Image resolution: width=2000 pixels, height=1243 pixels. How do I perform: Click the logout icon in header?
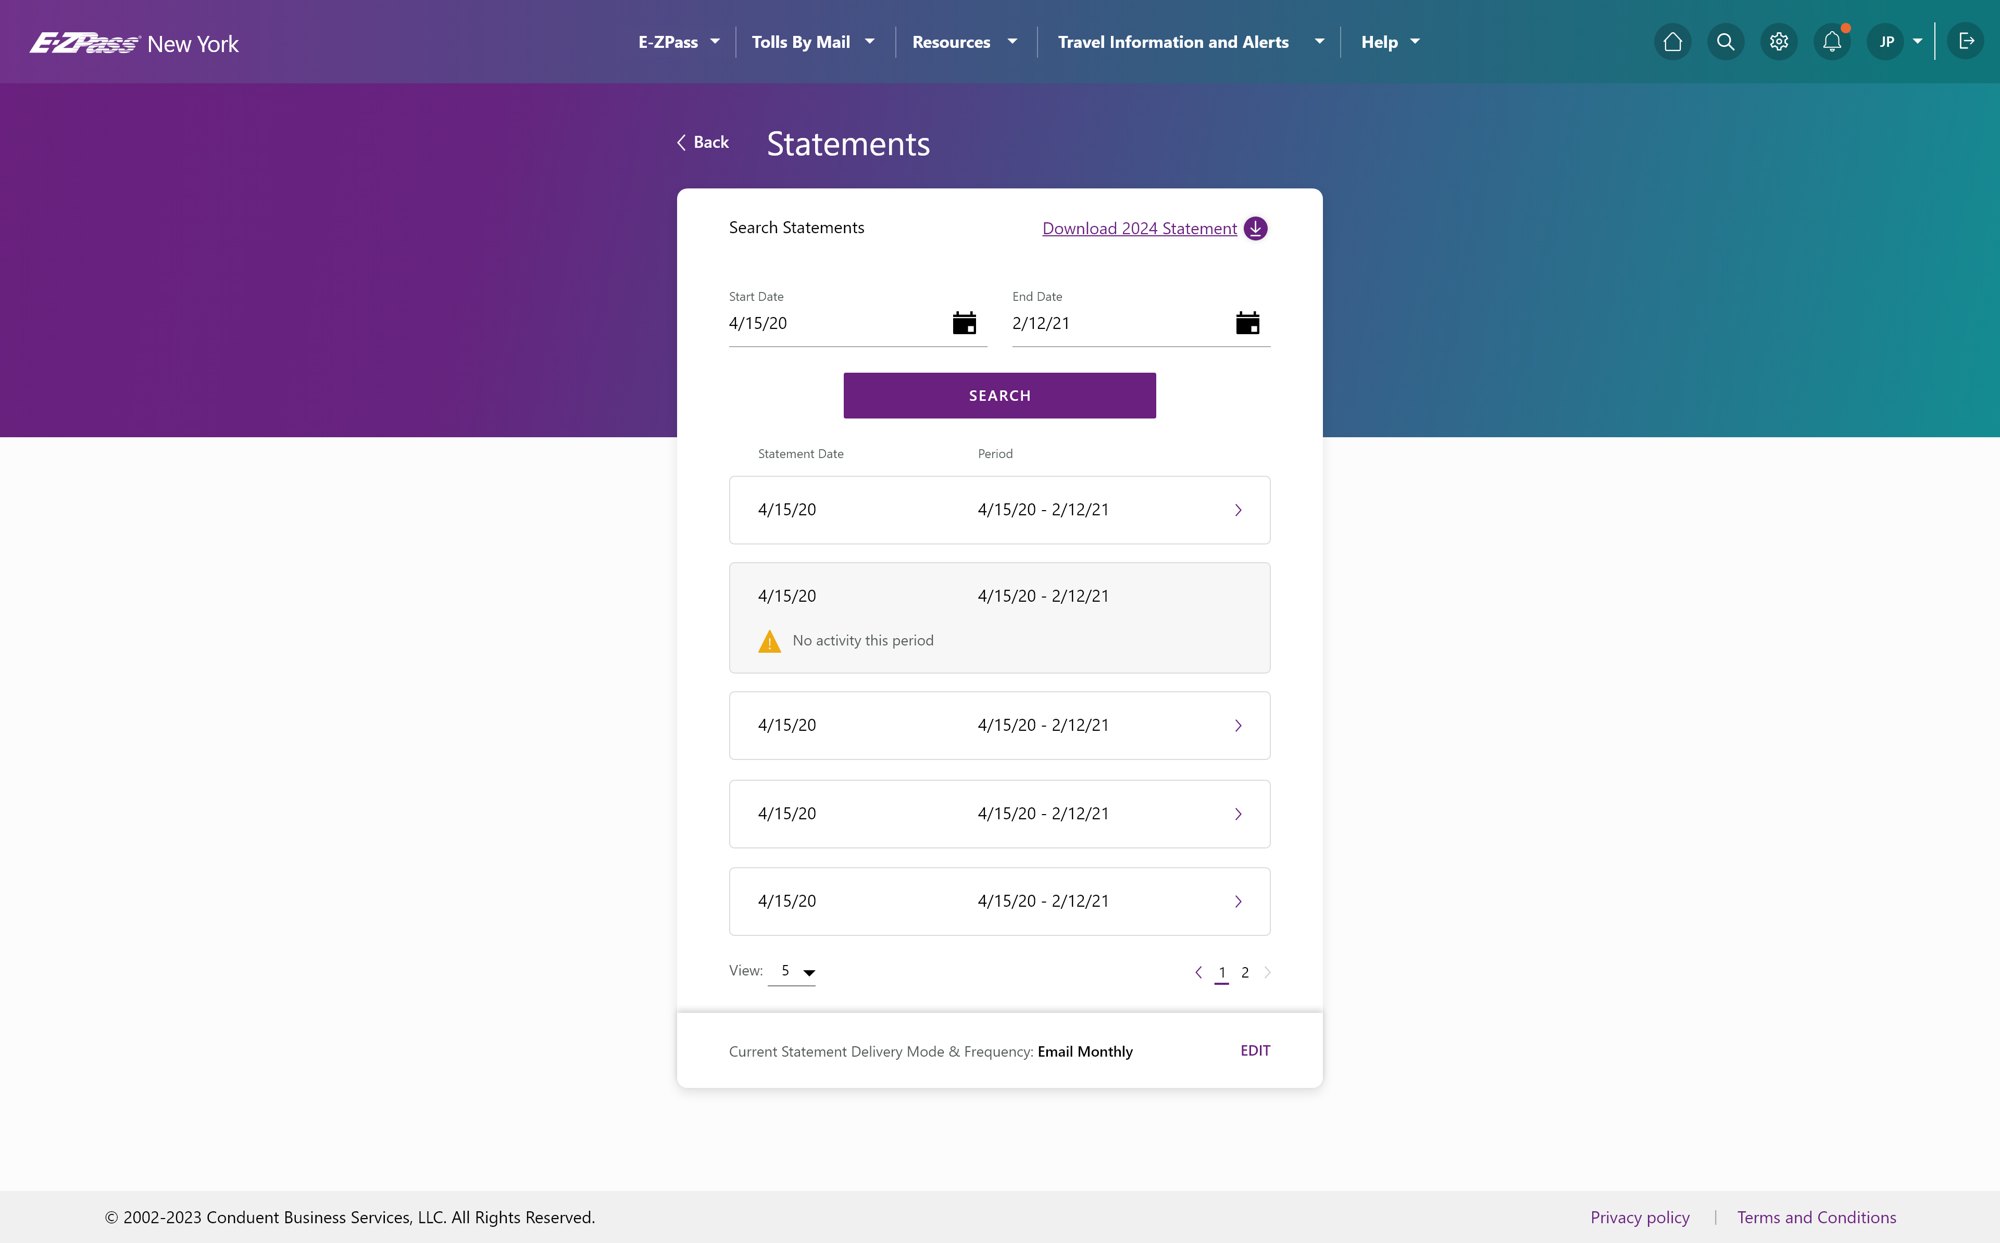tap(1965, 41)
